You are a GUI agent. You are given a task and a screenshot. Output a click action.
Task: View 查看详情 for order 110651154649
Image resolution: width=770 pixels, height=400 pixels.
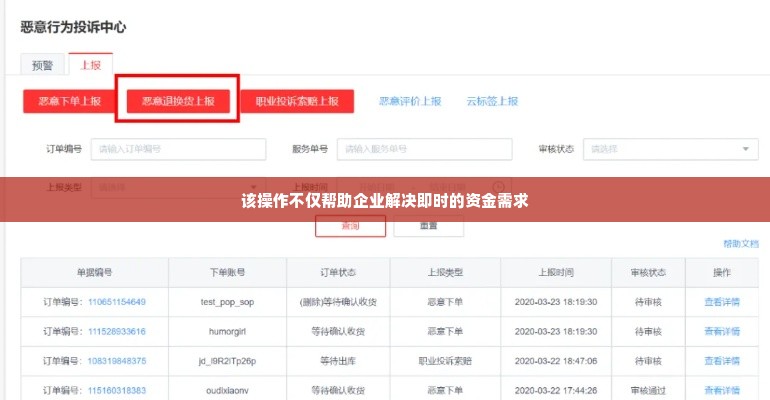[x=722, y=302]
